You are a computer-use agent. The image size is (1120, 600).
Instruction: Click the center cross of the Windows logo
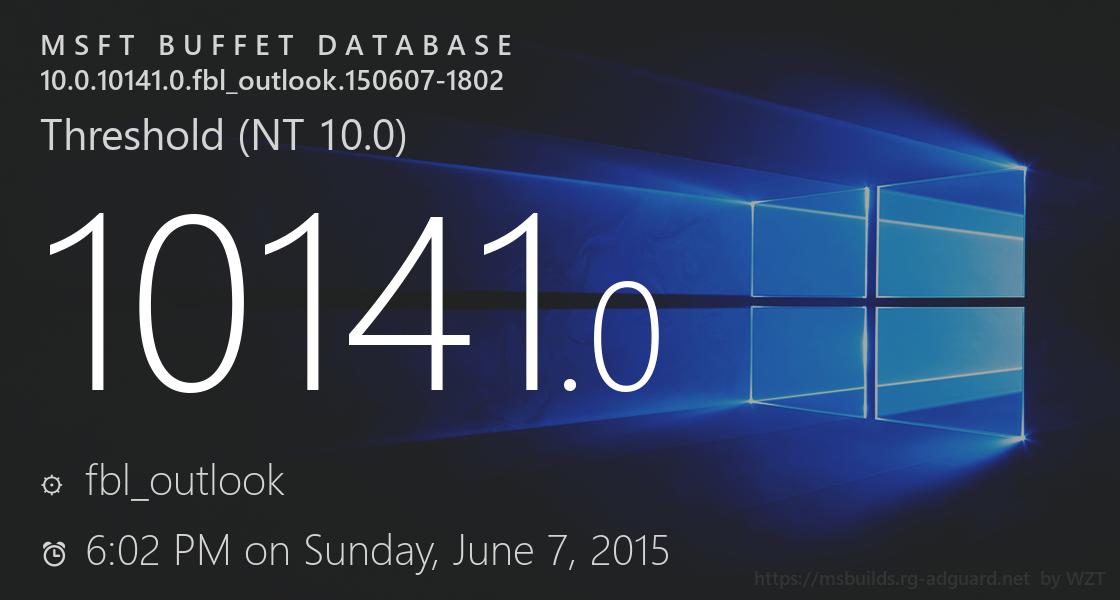pyautogui.click(x=872, y=298)
